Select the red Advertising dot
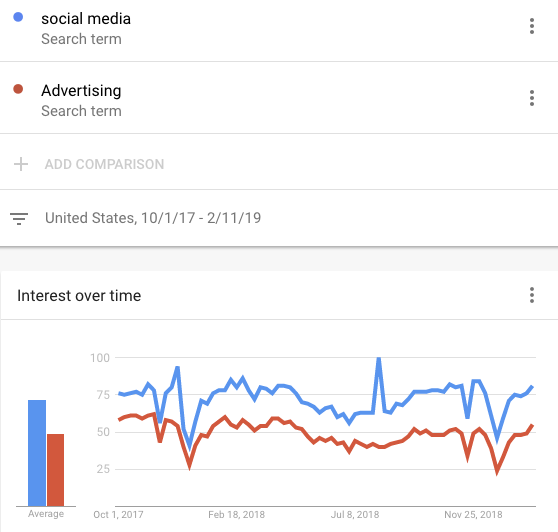The height and width of the screenshot is (532, 558). pyautogui.click(x=18, y=89)
